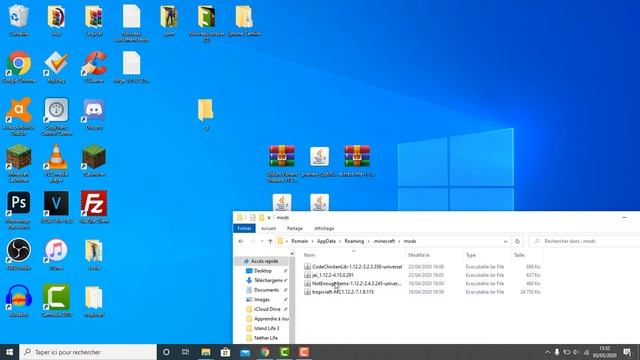Open the Camtasia desktop shortcut
Viewport: 640px width, 360px height.
56,301
